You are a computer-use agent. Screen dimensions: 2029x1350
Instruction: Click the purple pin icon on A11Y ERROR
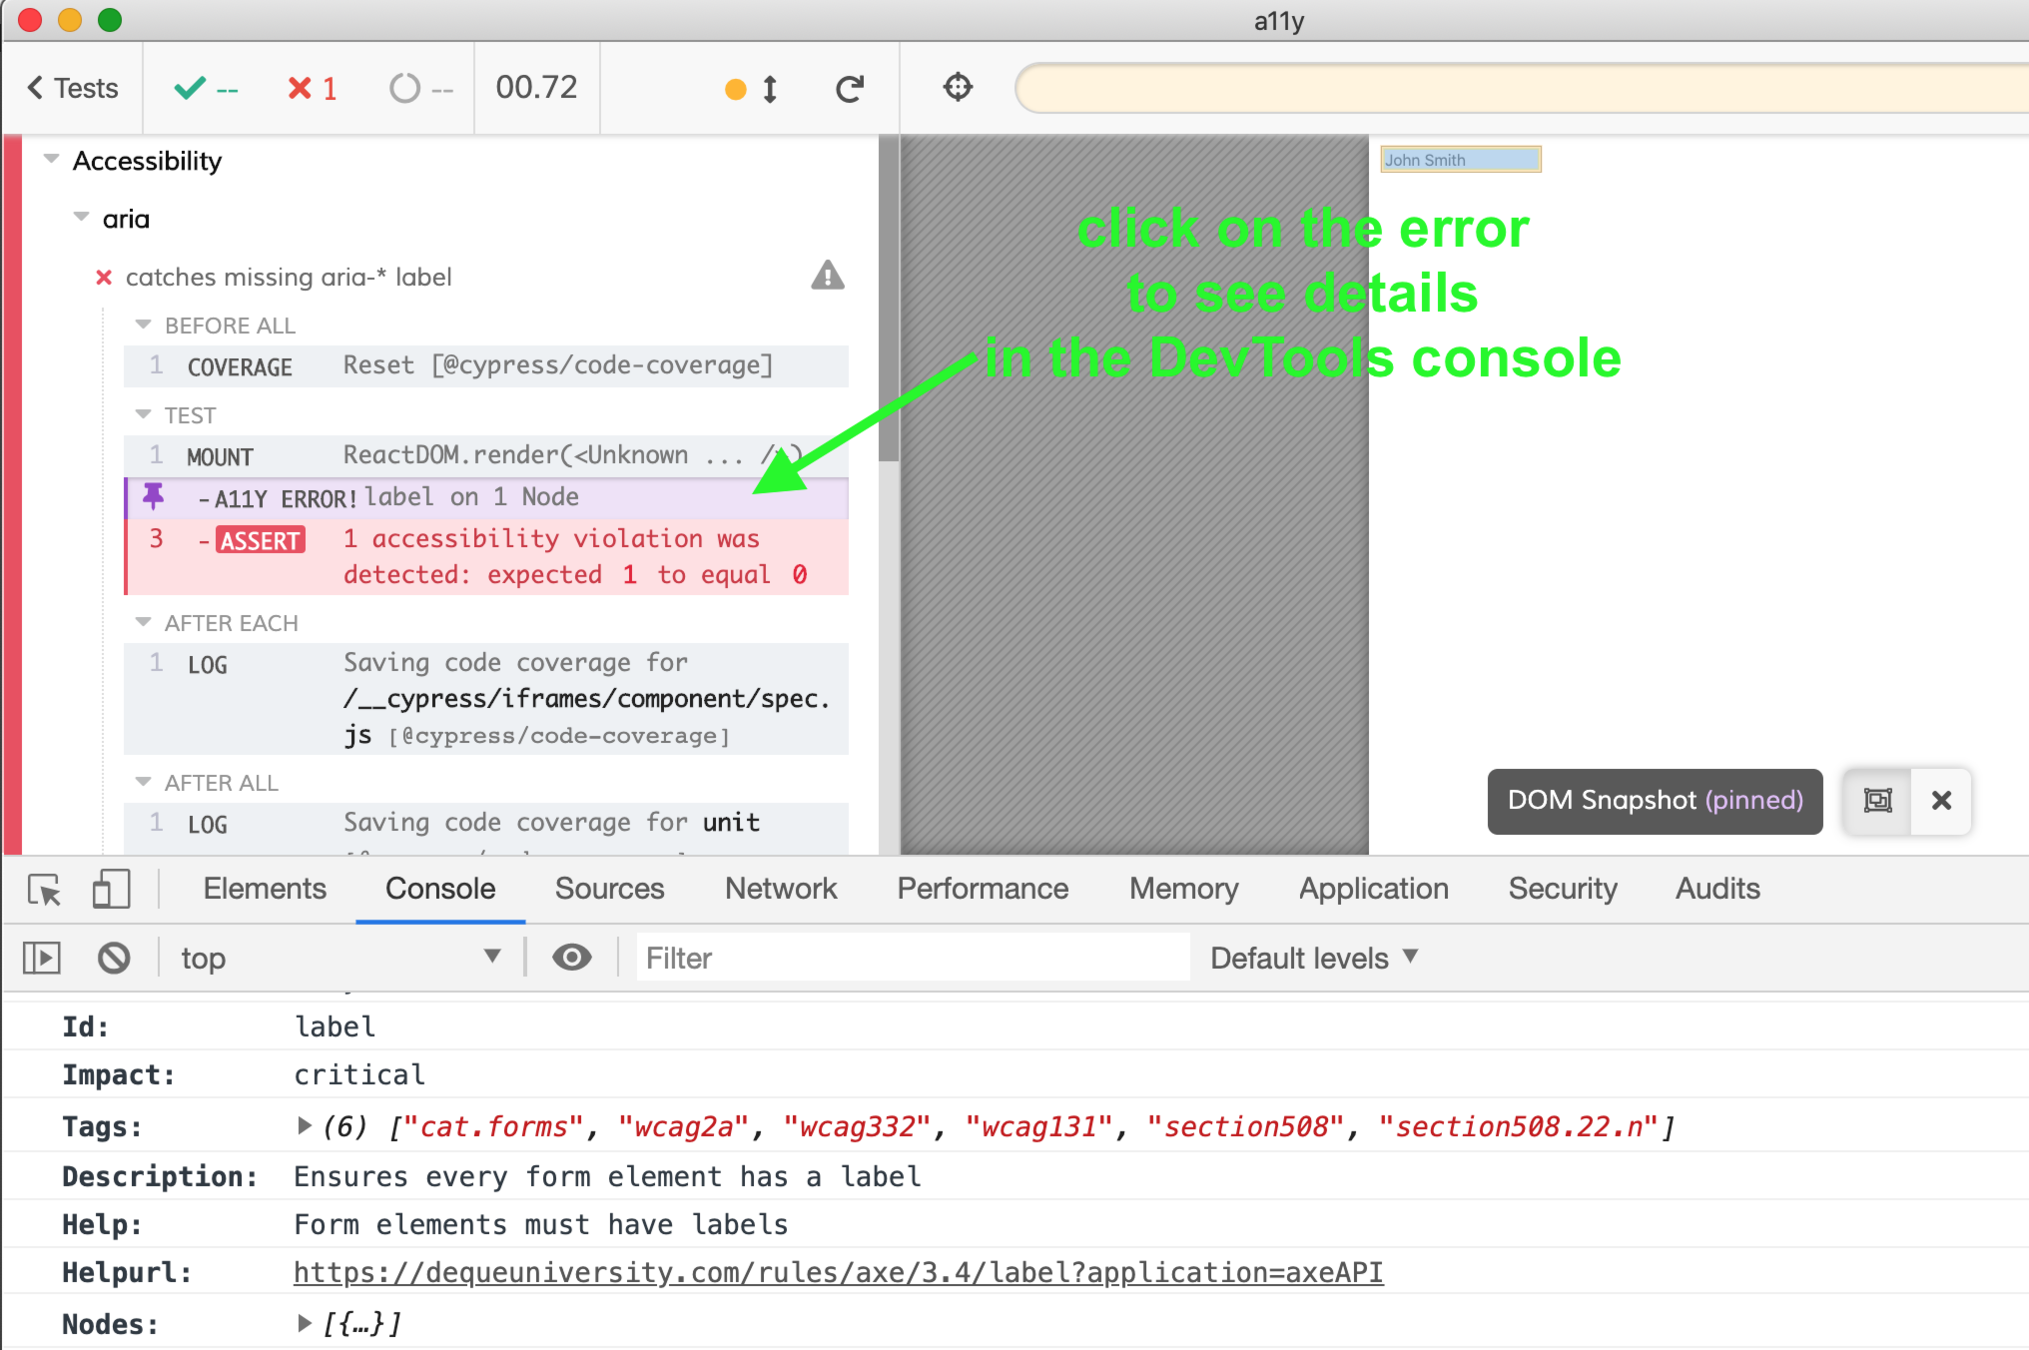153,496
